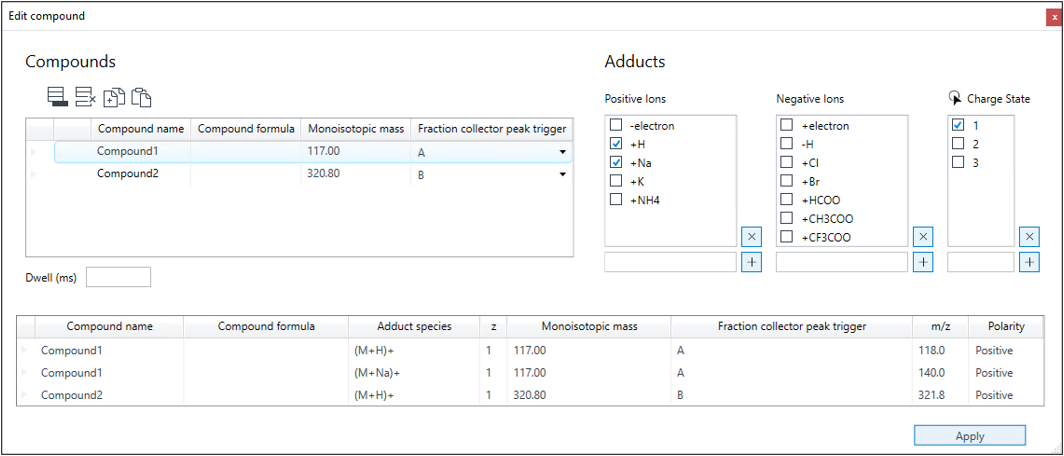Image resolution: width=1064 pixels, height=456 pixels.
Task: Open peak trigger dropdown for Compound1
Action: (562, 153)
